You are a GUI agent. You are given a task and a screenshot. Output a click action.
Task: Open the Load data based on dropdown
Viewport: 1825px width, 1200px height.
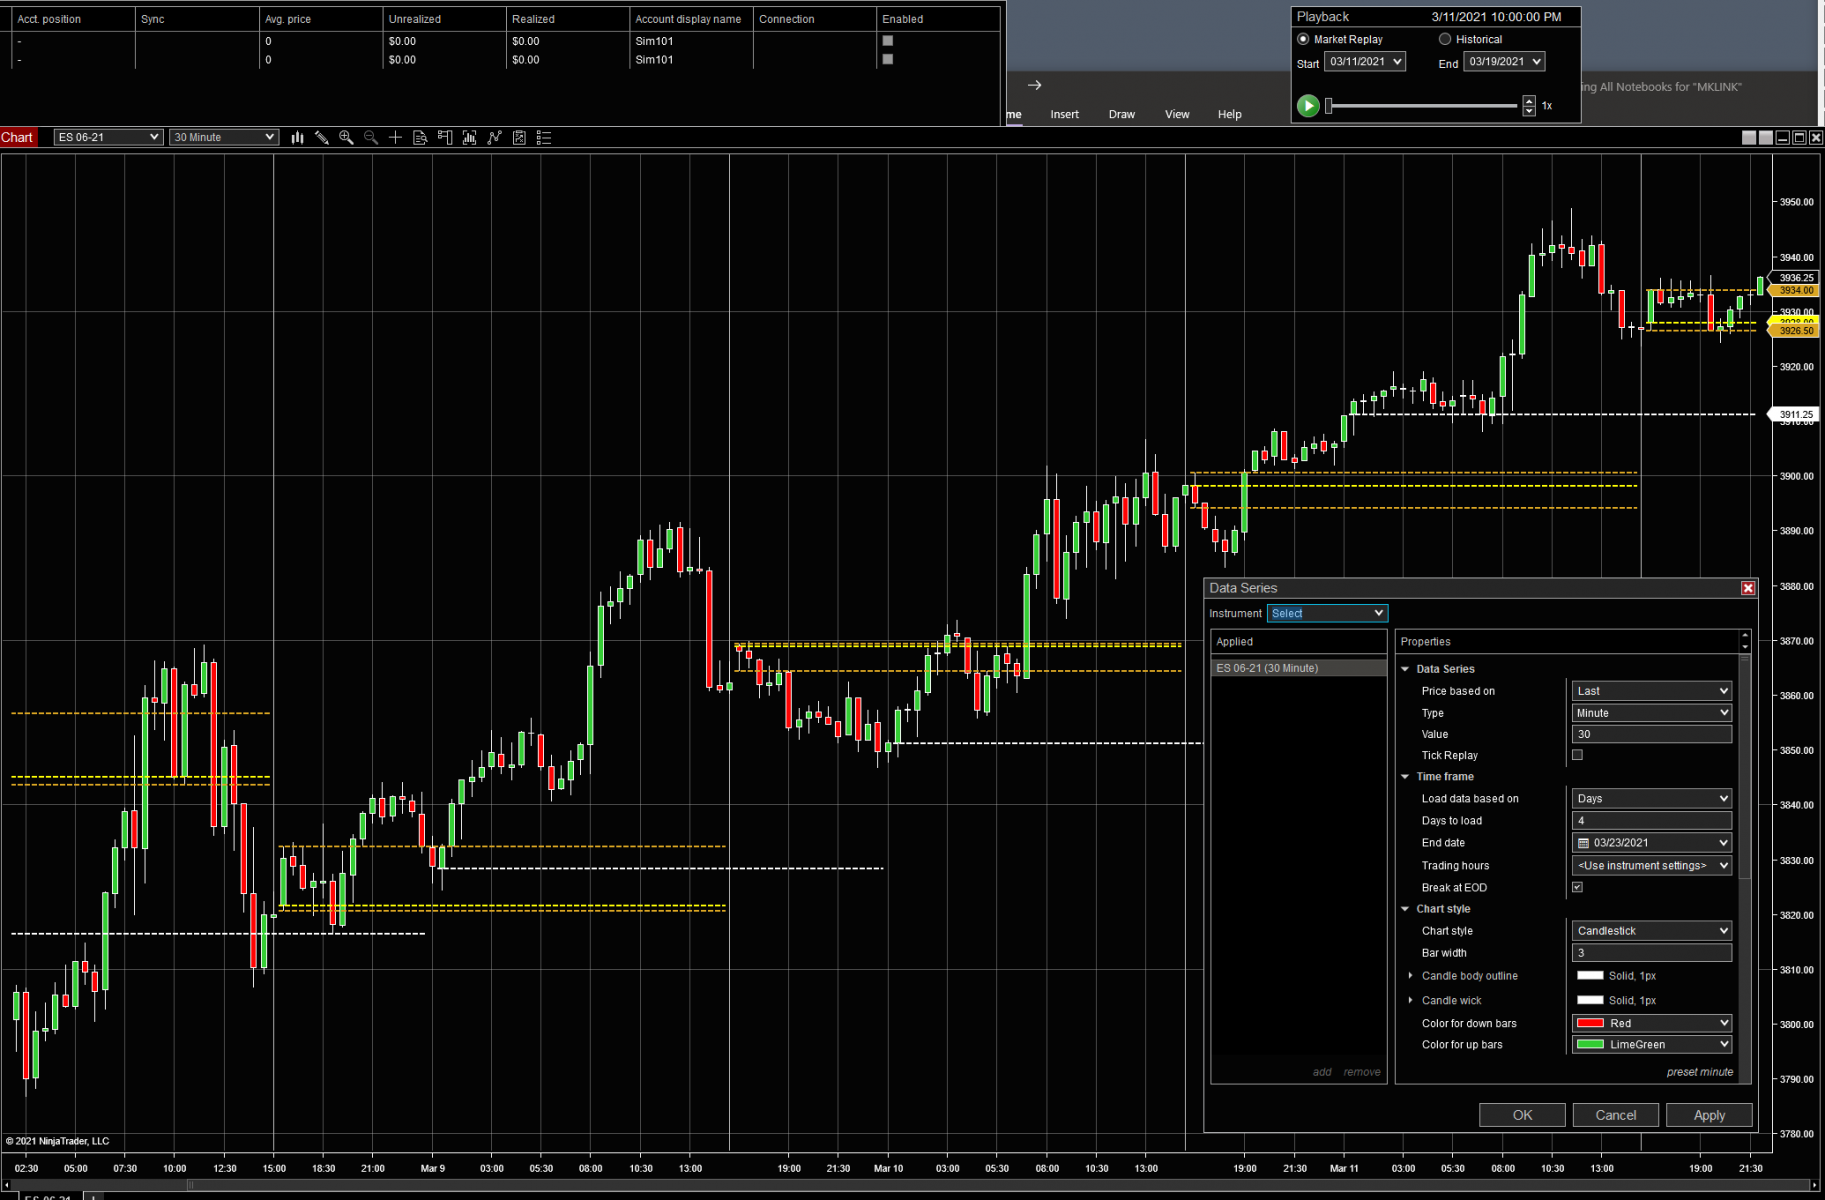click(x=1652, y=799)
